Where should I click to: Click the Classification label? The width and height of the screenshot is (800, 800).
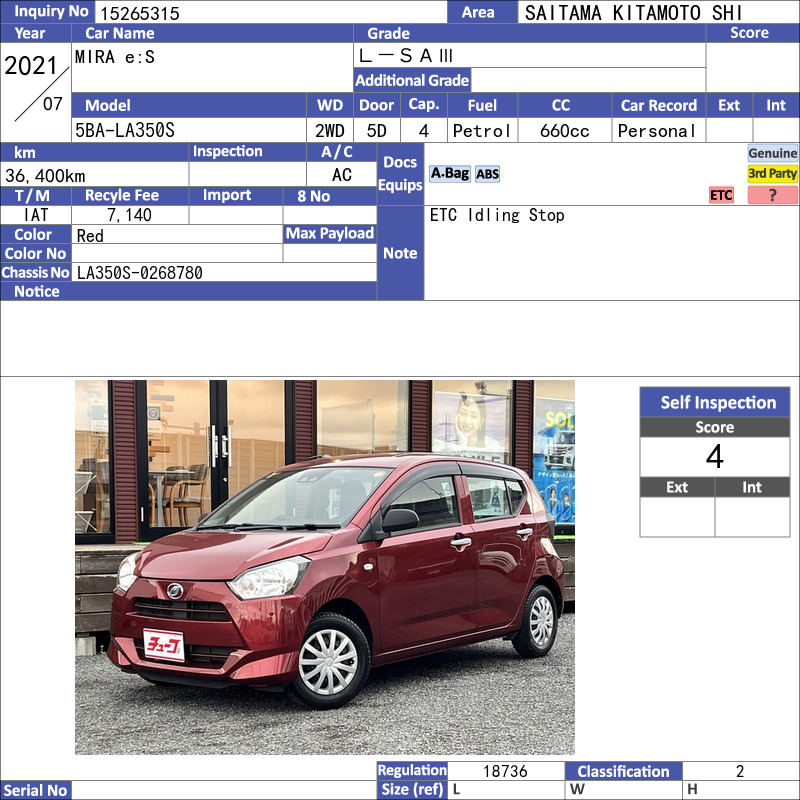623,771
